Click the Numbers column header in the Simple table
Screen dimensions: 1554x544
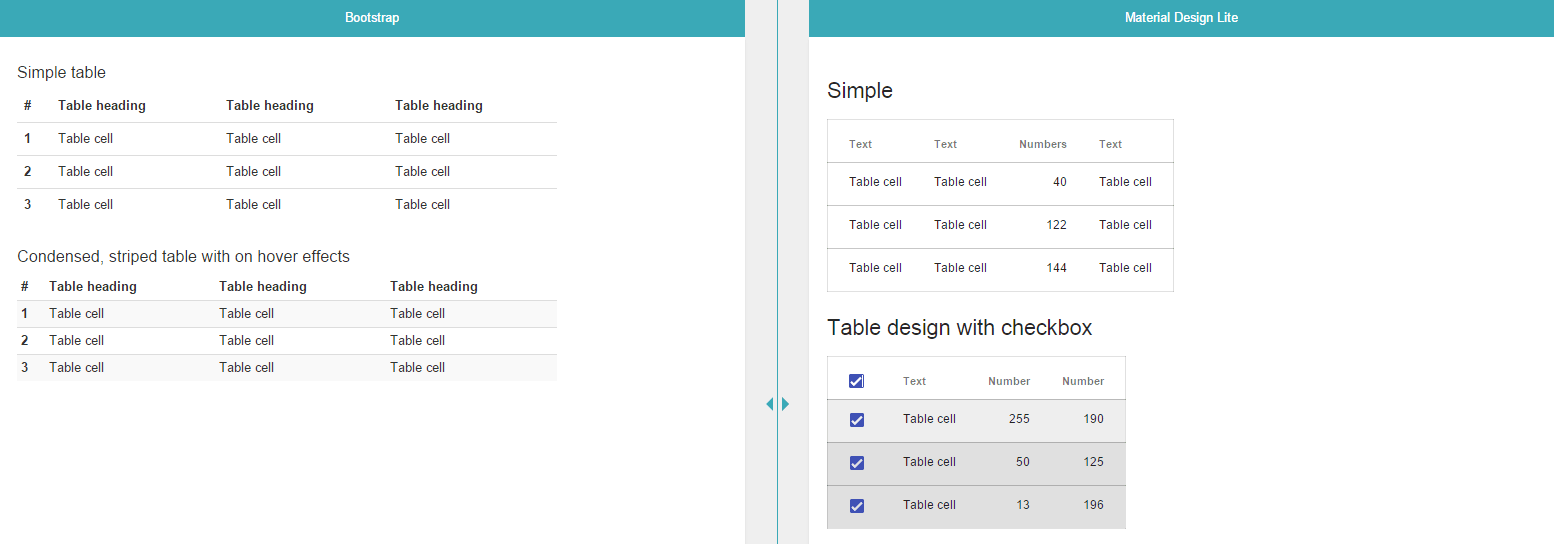(x=1042, y=144)
